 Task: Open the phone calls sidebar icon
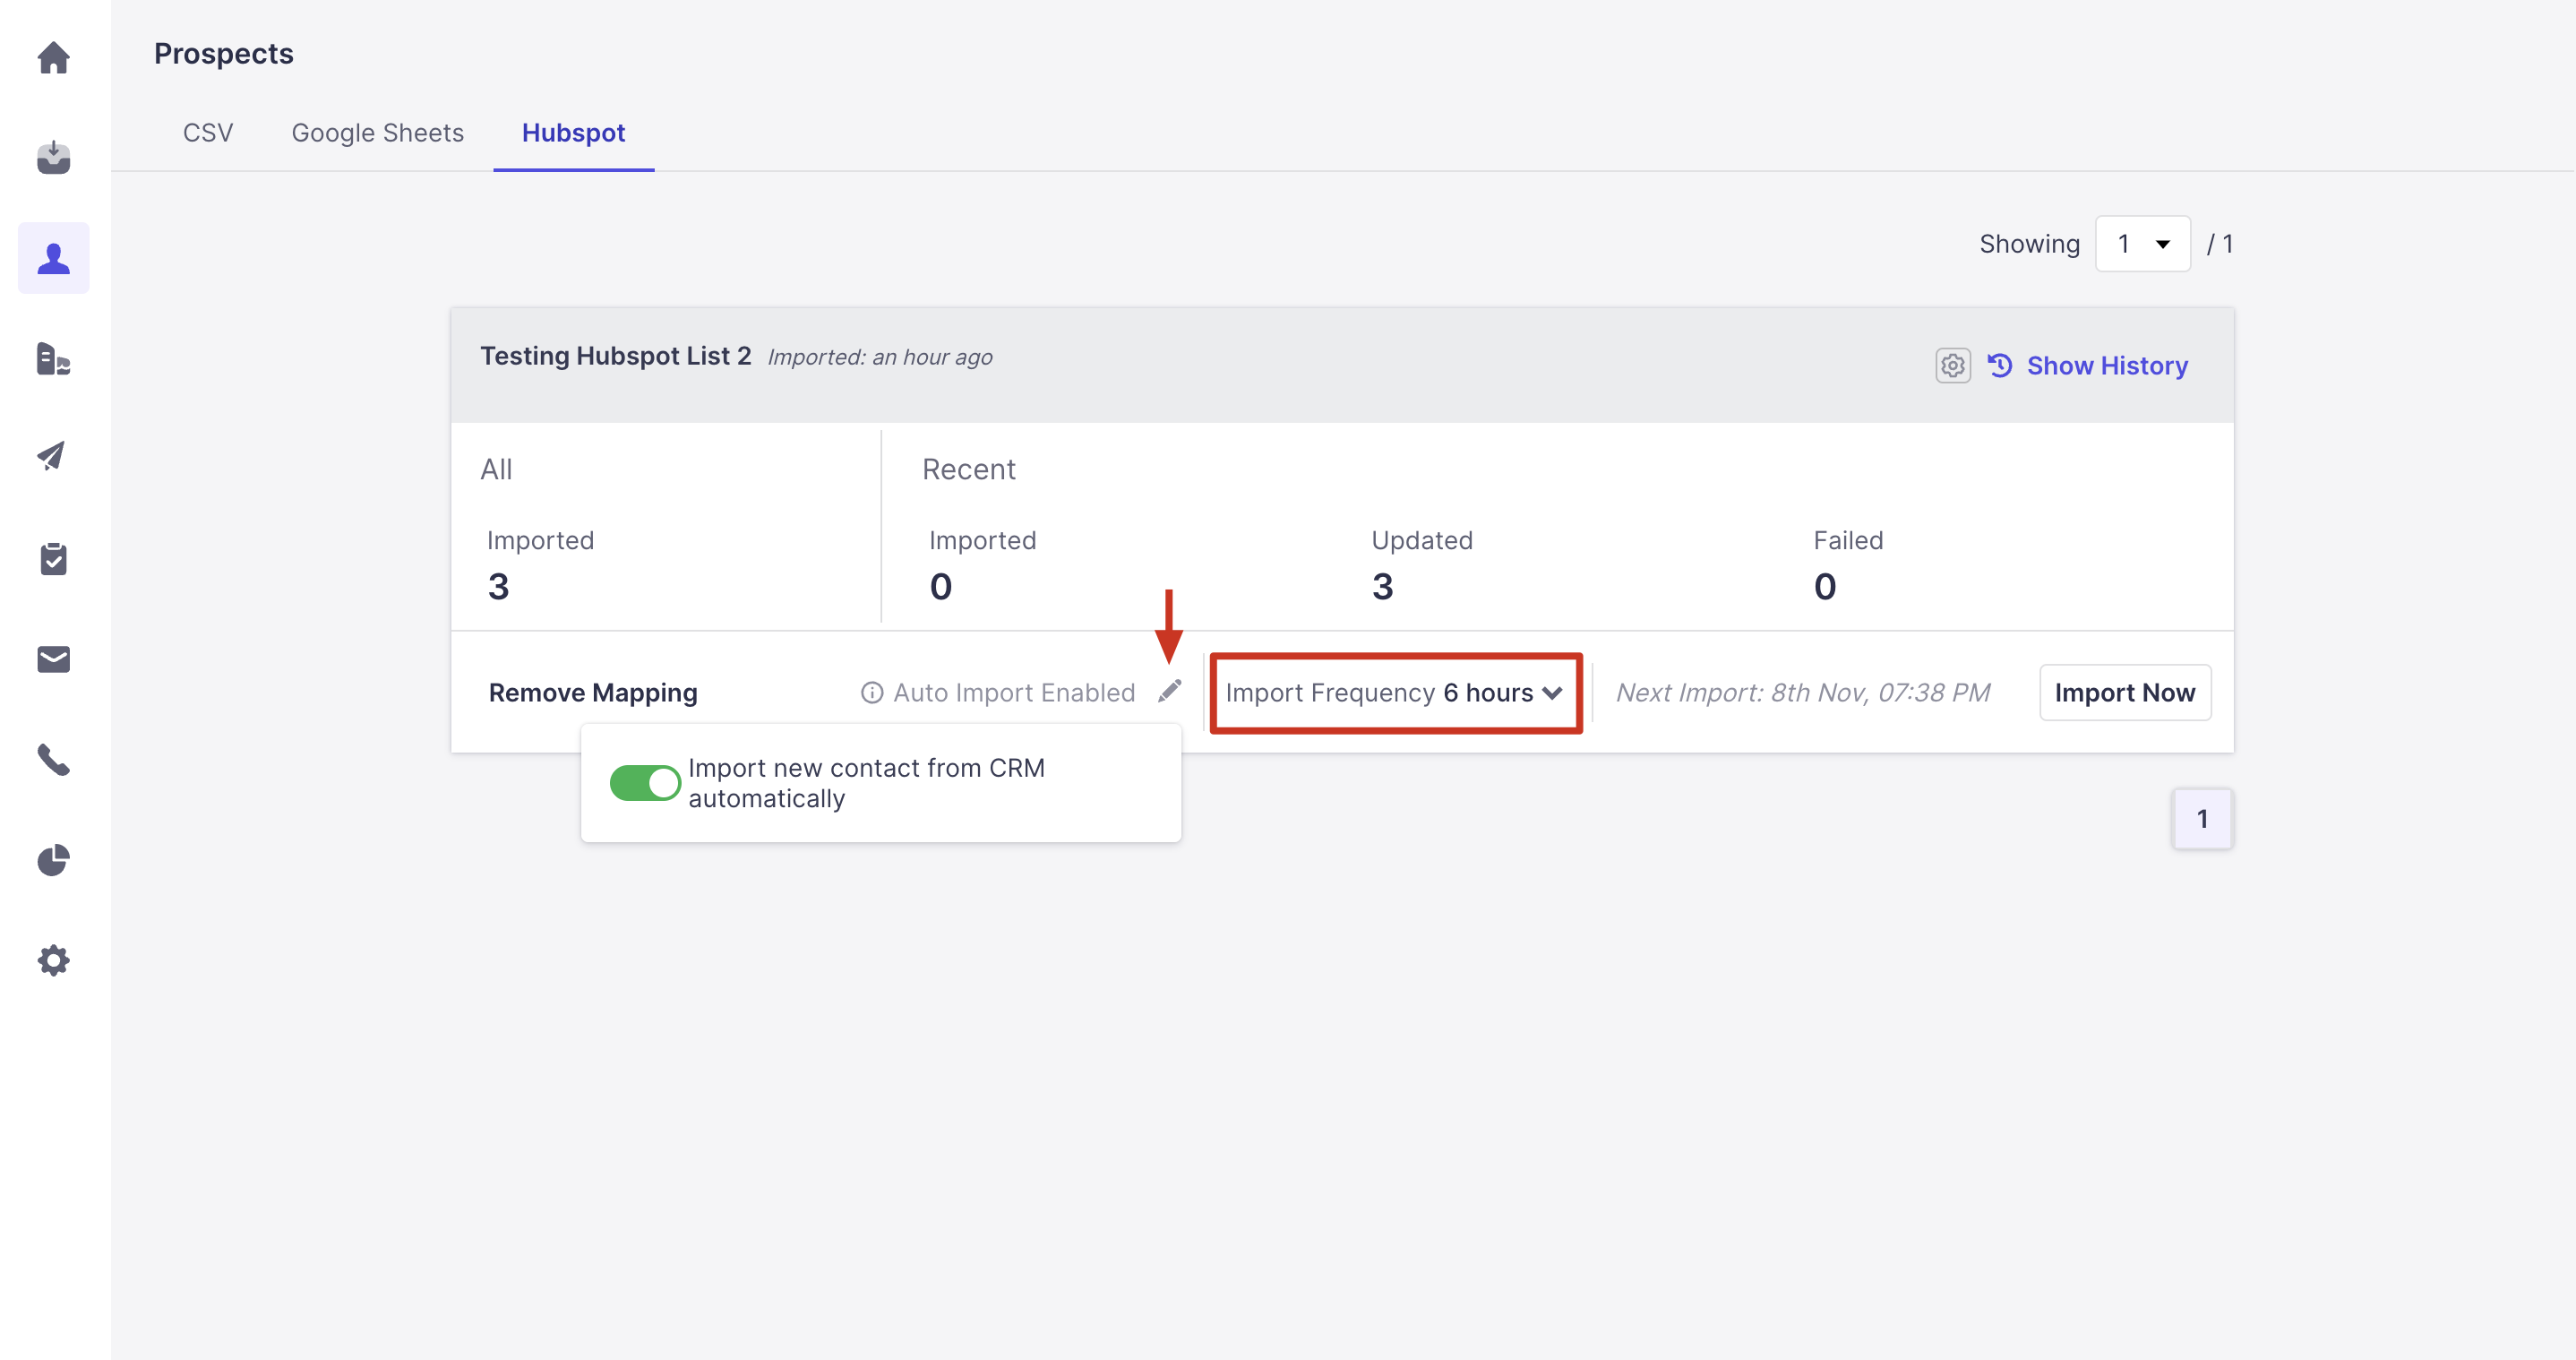coord(53,760)
